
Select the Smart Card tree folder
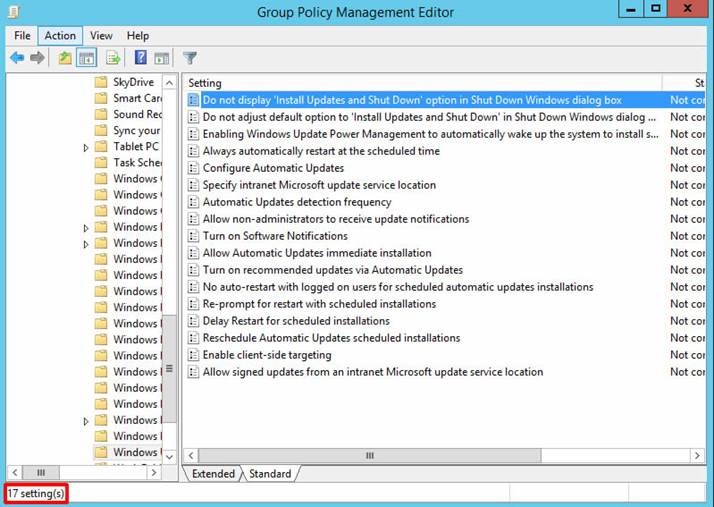(137, 98)
